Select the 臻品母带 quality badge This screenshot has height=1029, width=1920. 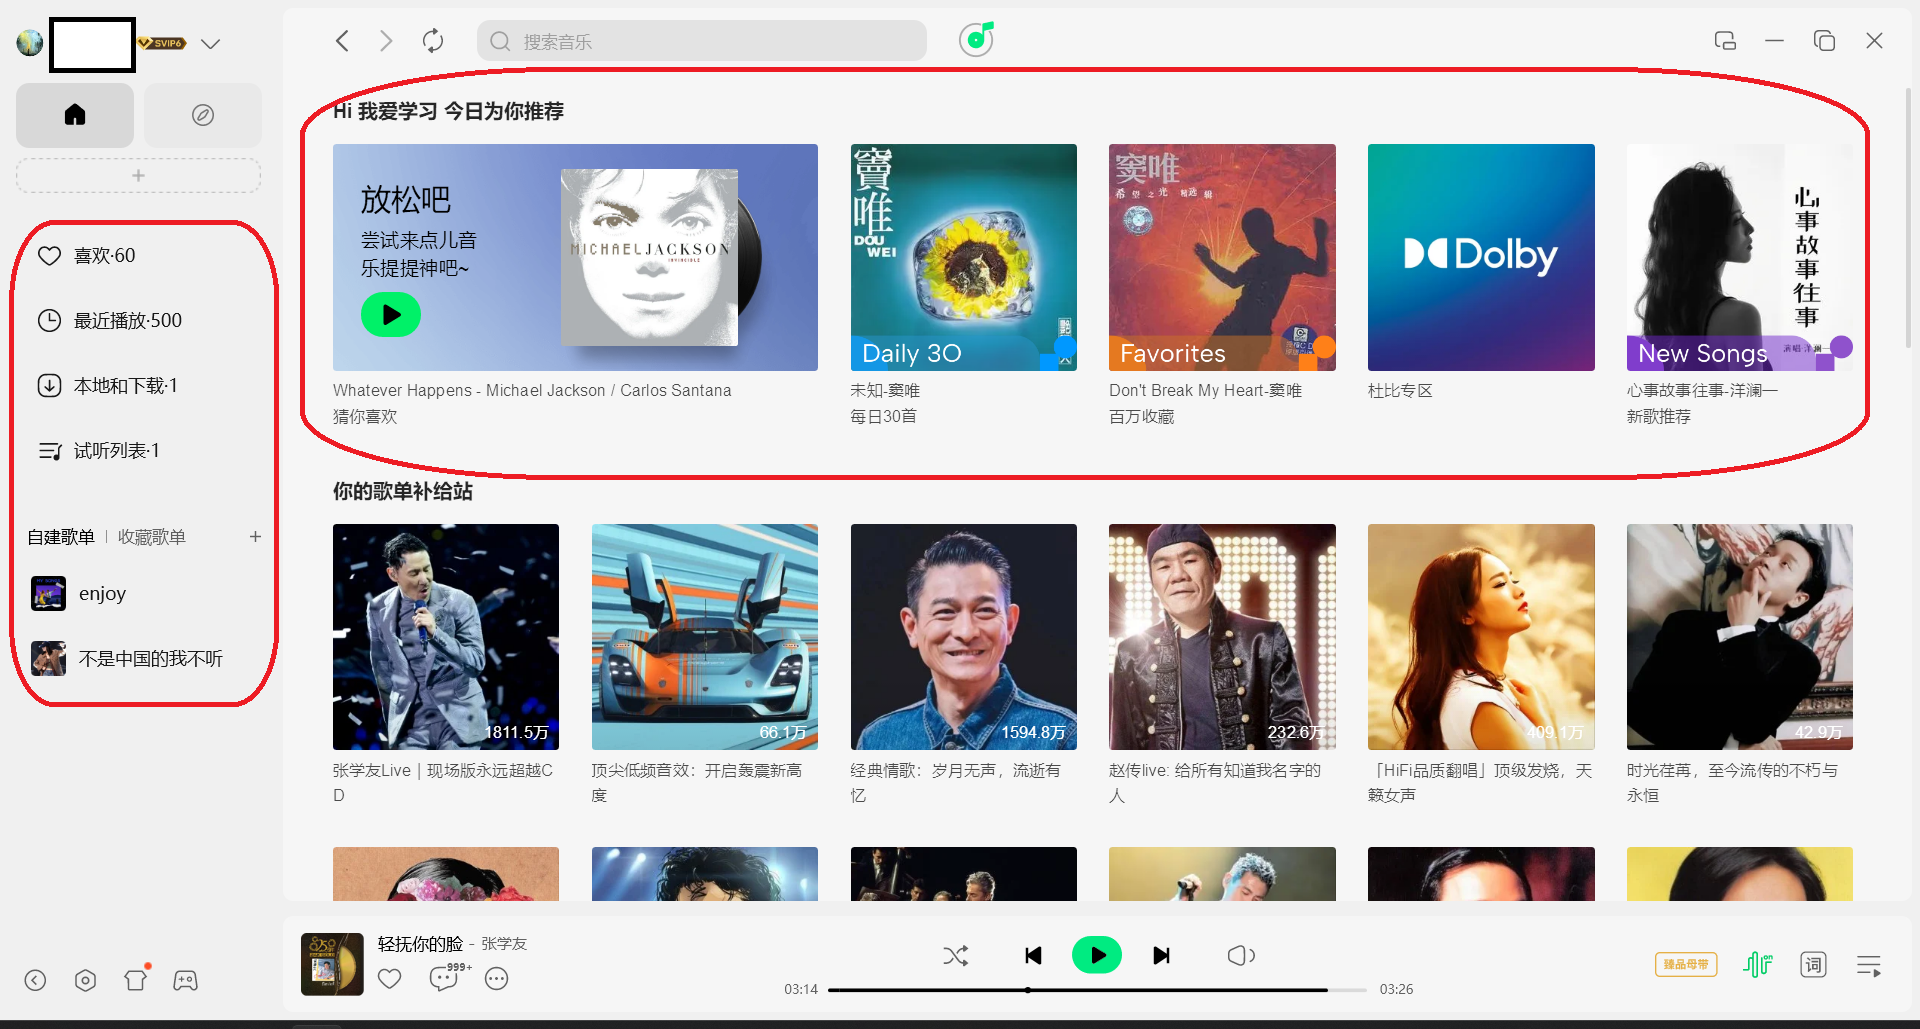point(1686,965)
